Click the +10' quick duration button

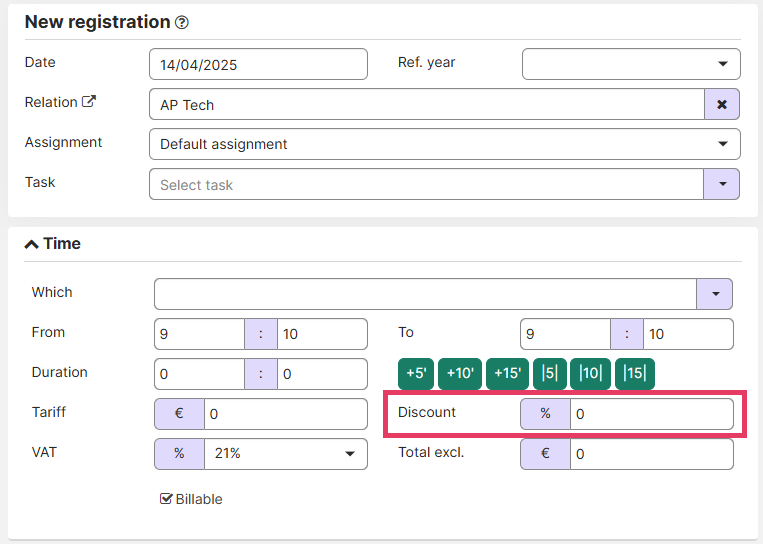coord(460,374)
